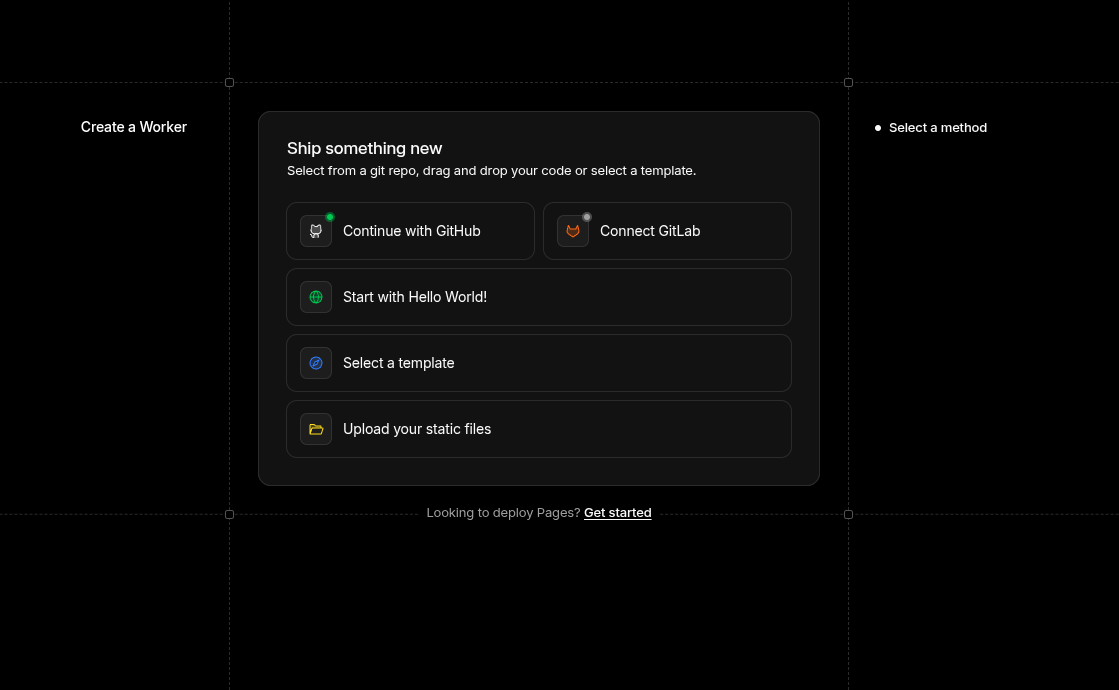Click the Create a Worker heading
This screenshot has width=1119, height=690.
(x=133, y=127)
